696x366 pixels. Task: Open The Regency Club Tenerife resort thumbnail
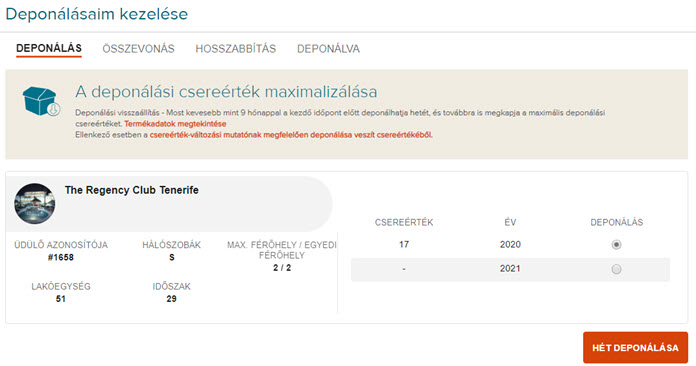coord(35,204)
